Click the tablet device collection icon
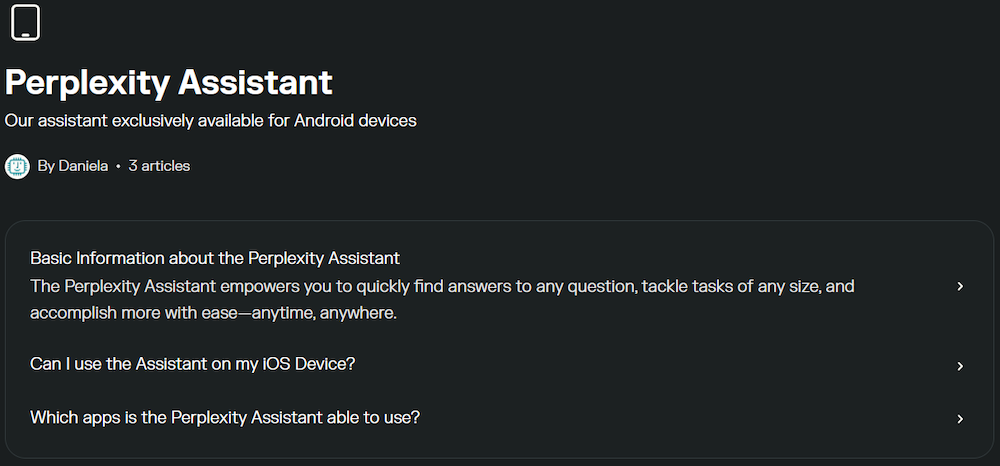This screenshot has width=1000, height=466. point(26,22)
